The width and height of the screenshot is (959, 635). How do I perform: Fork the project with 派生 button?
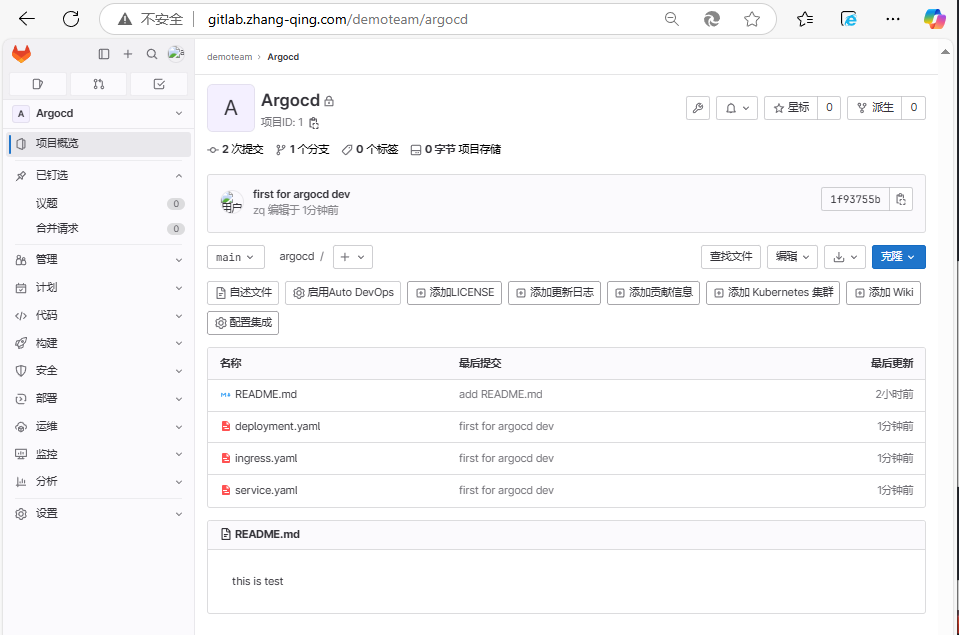point(875,108)
